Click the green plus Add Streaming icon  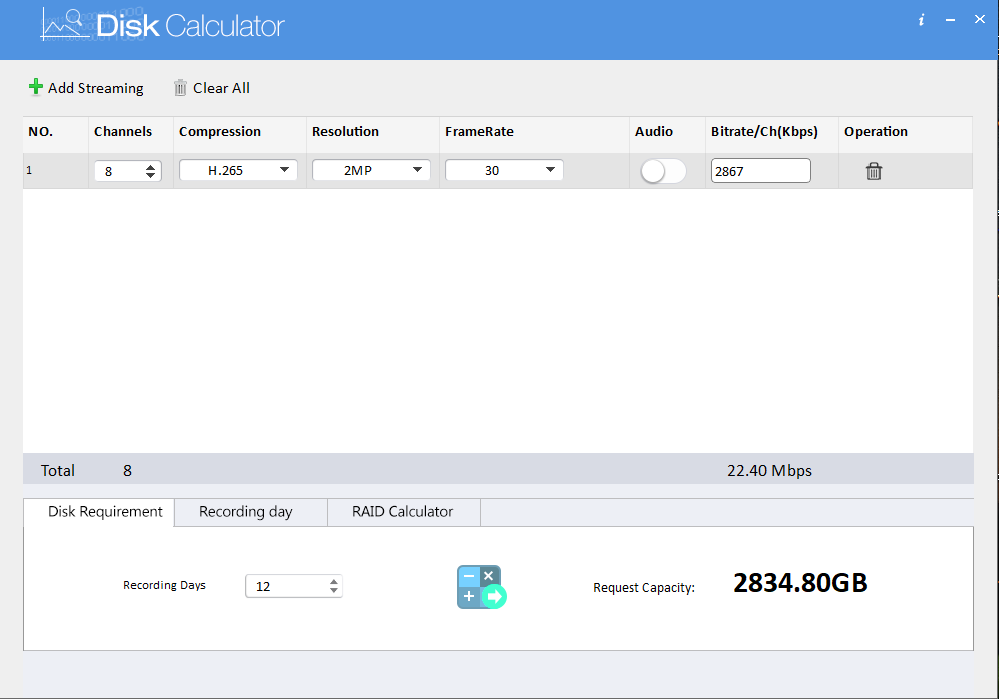(x=36, y=87)
